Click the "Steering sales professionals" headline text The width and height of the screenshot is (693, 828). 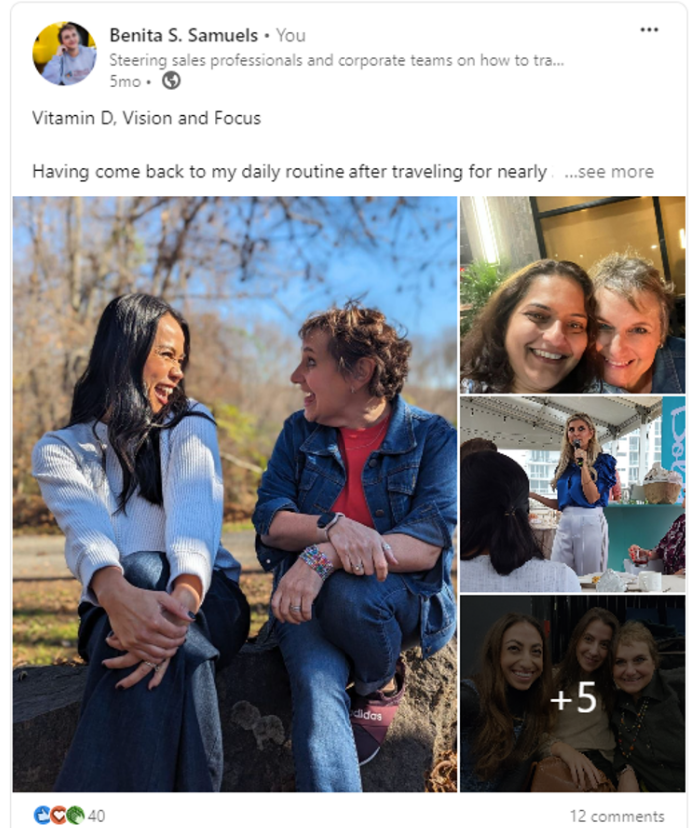336,60
